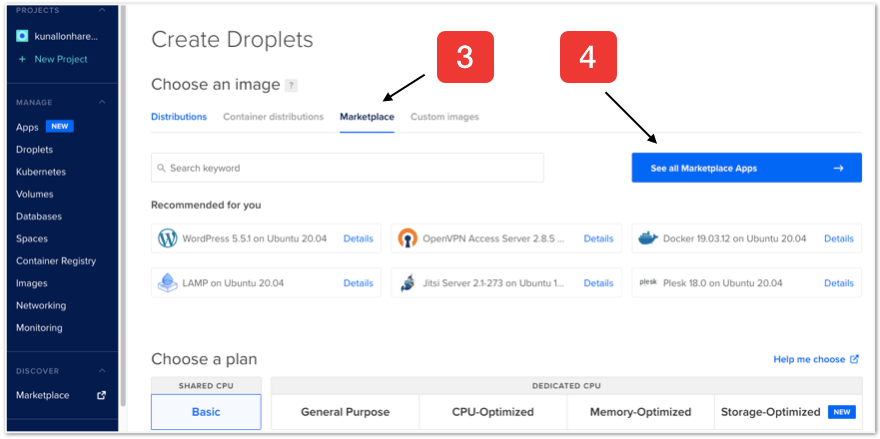
Task: Click the external link icon beside Marketplace
Action: coord(102,395)
